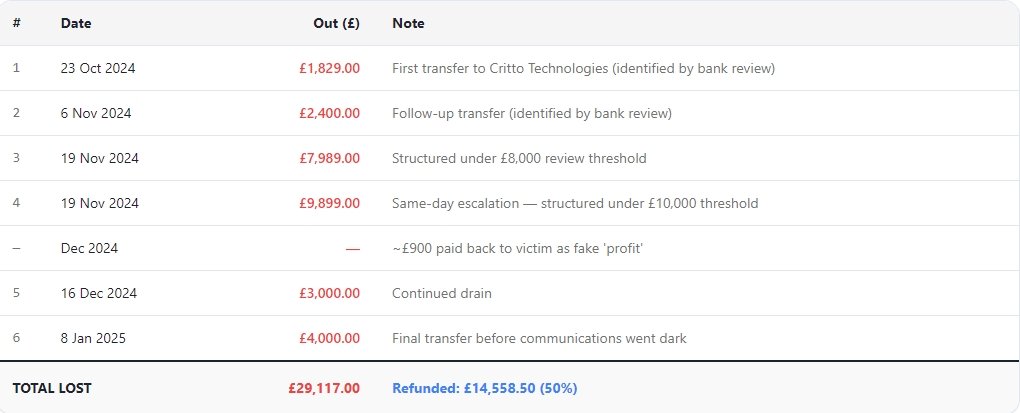Select the £4,000.00 final transfer amount

point(329,338)
